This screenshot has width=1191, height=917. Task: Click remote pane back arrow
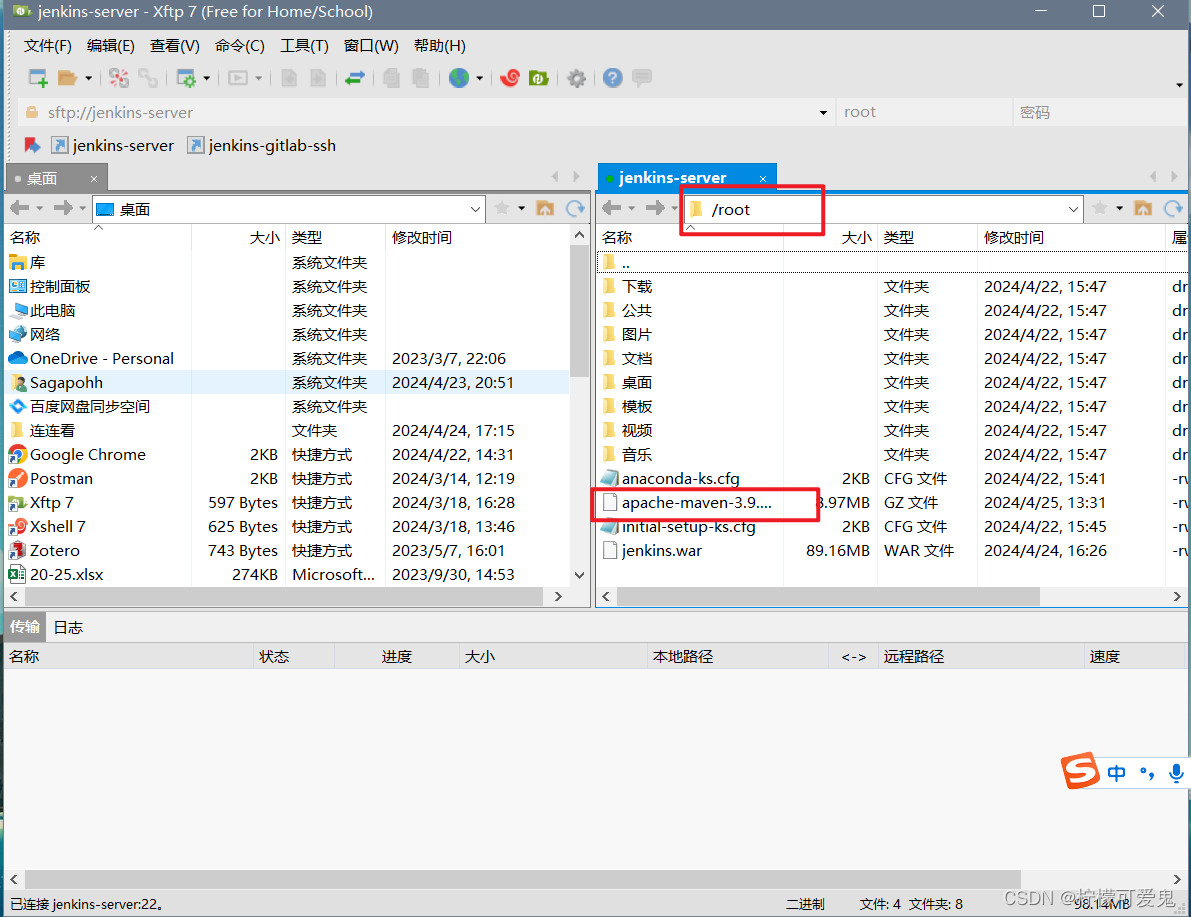[611, 208]
